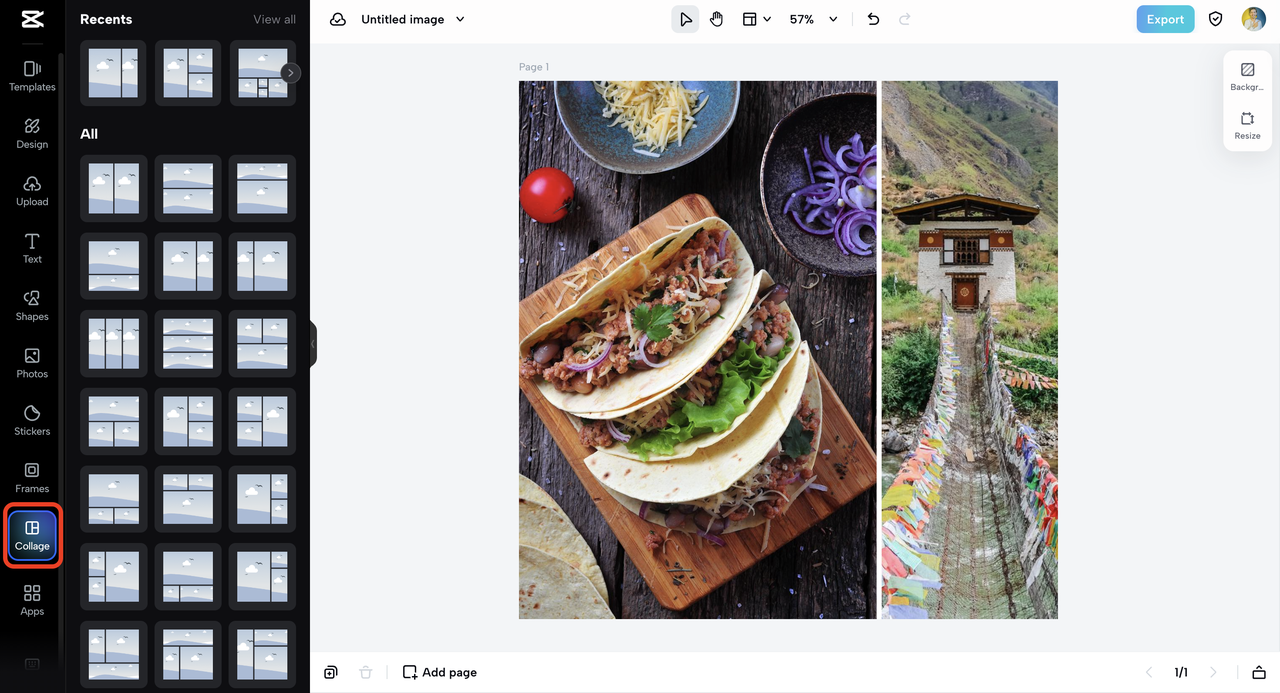Open the Design panel
This screenshot has width=1280, height=693.
tap(32, 133)
